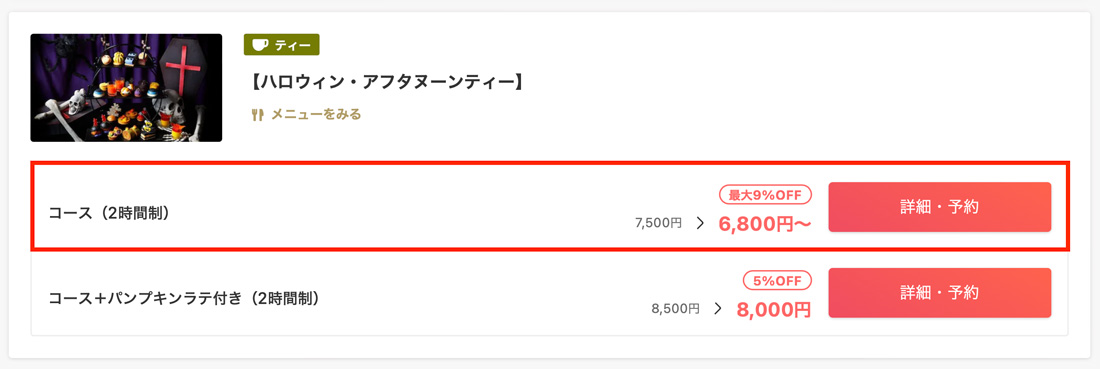Select the 6,800円〜 discounted price

click(x=765, y=224)
